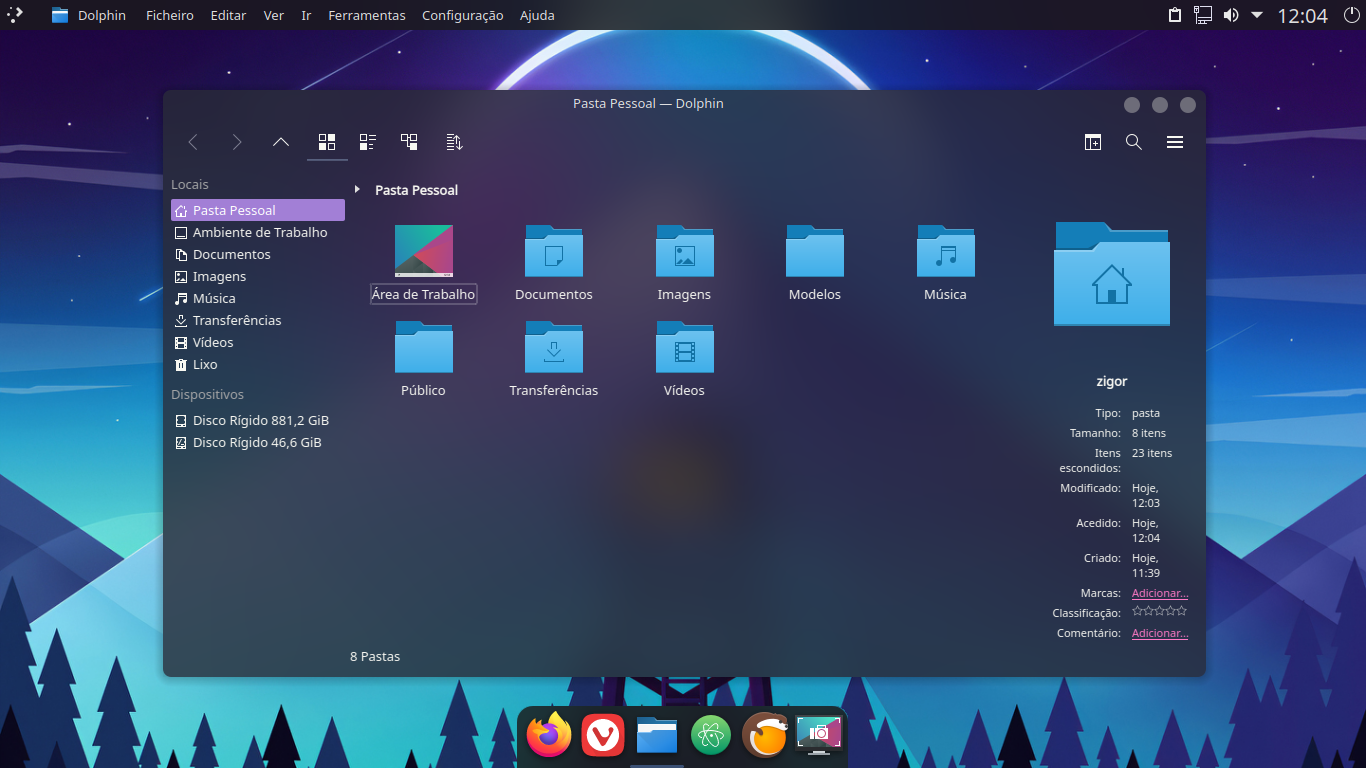Select Pasta Pessoal in the Locais sidebar

click(258, 210)
